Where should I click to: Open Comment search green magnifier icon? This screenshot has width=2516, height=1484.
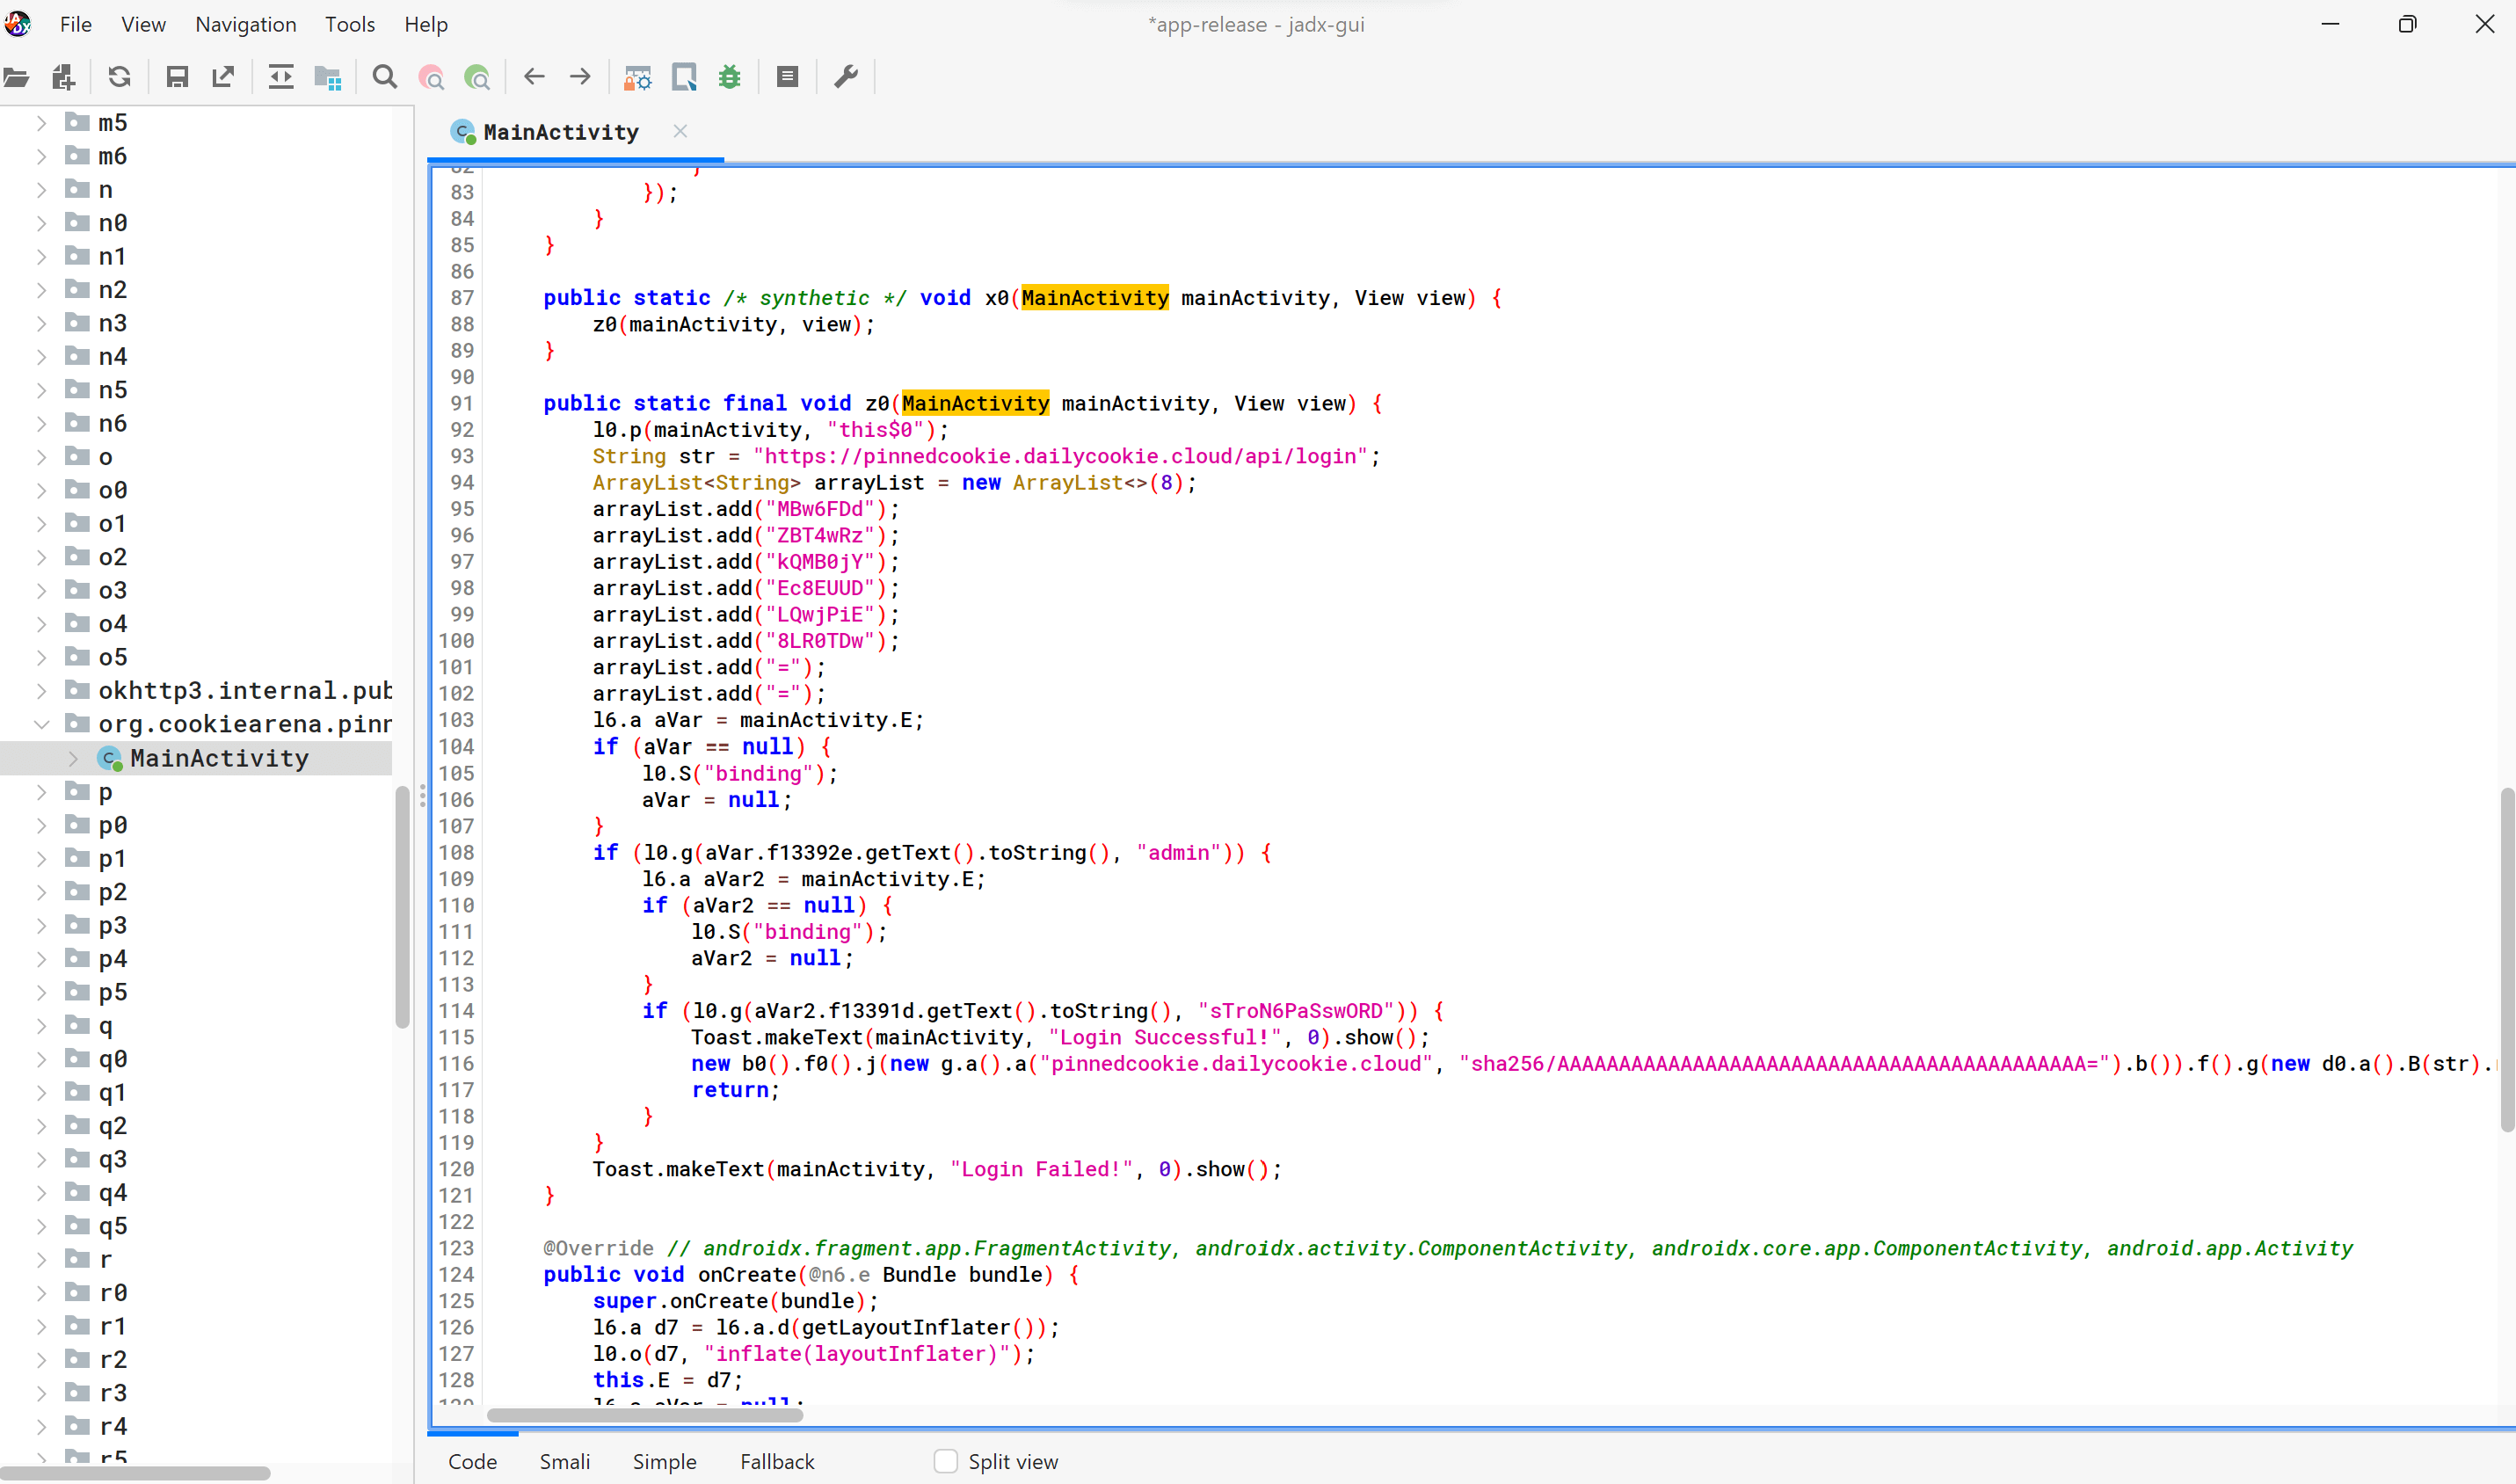(477, 77)
